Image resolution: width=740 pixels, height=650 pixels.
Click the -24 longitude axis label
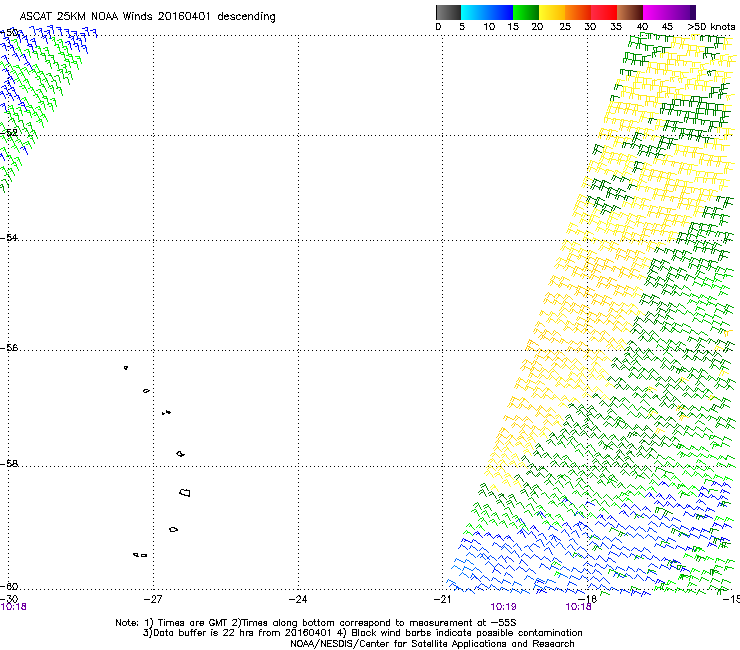tap(298, 599)
